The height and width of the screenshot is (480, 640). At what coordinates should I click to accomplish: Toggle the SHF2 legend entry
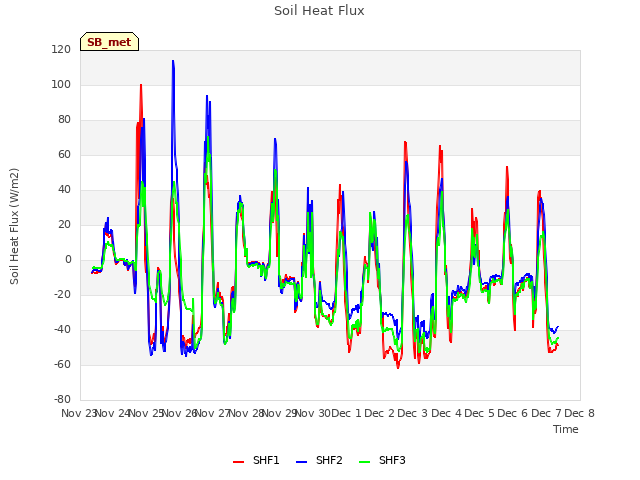319,460
